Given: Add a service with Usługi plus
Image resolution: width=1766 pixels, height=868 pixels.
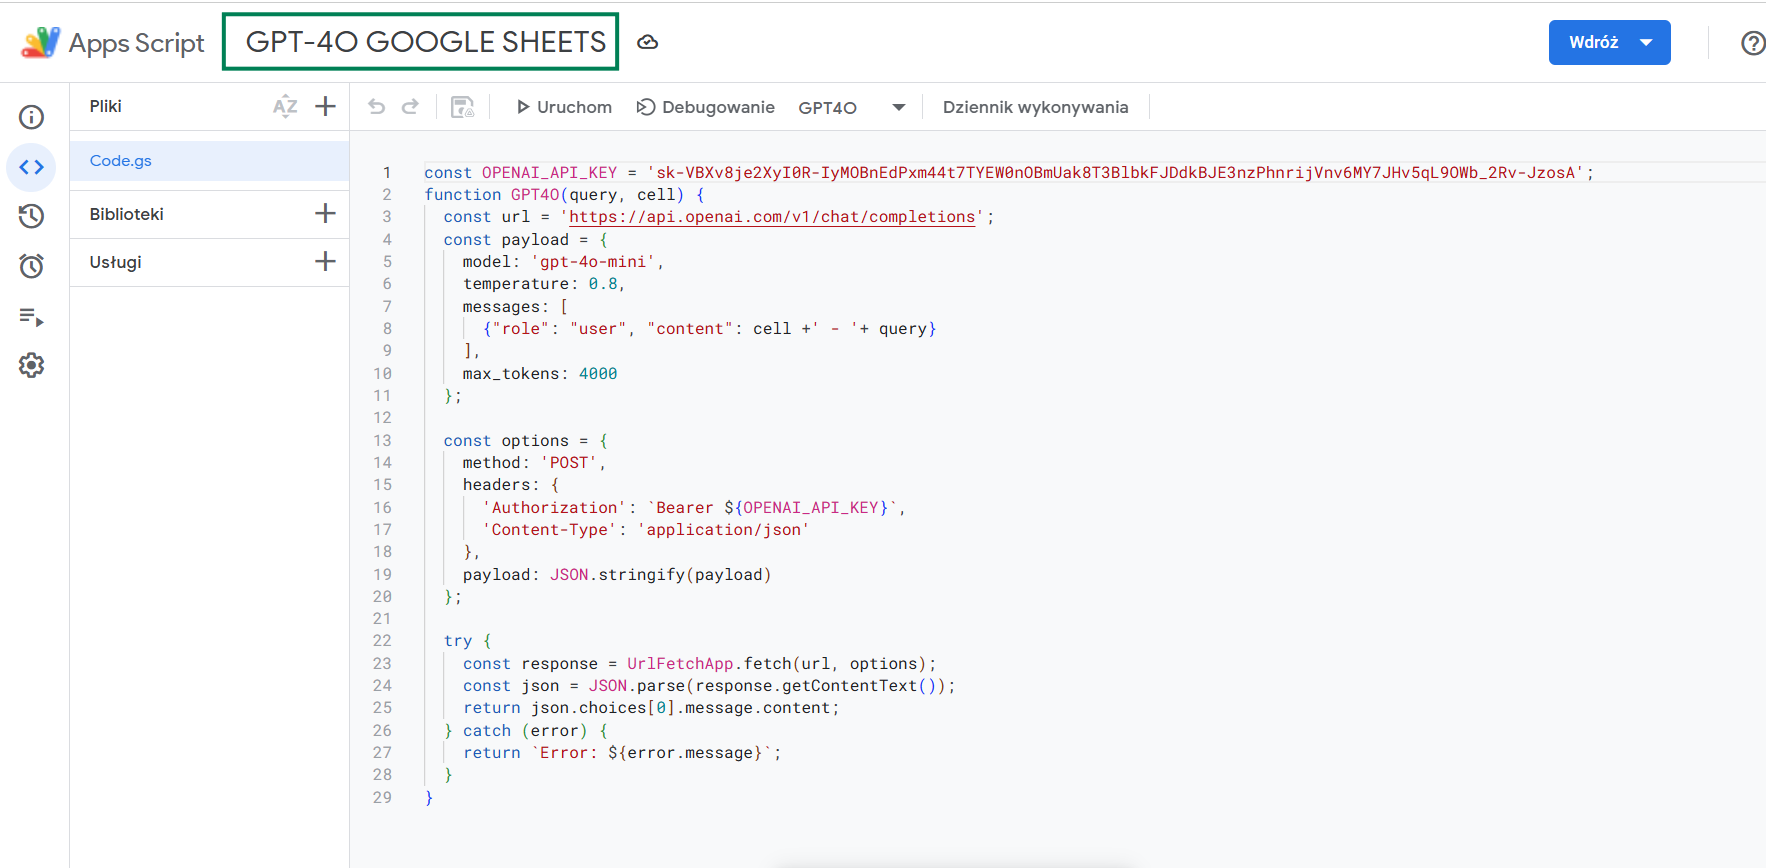Looking at the screenshot, I should coord(325,262).
